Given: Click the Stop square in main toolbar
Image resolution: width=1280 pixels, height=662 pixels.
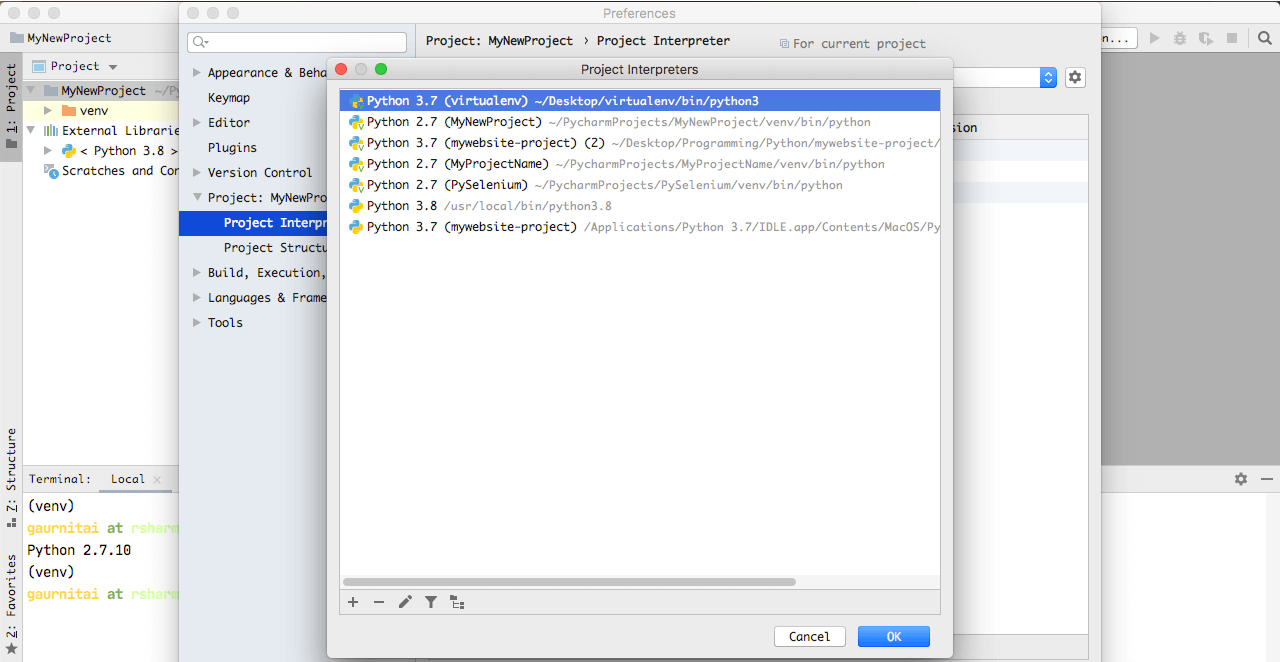Looking at the screenshot, I should [x=1232, y=38].
